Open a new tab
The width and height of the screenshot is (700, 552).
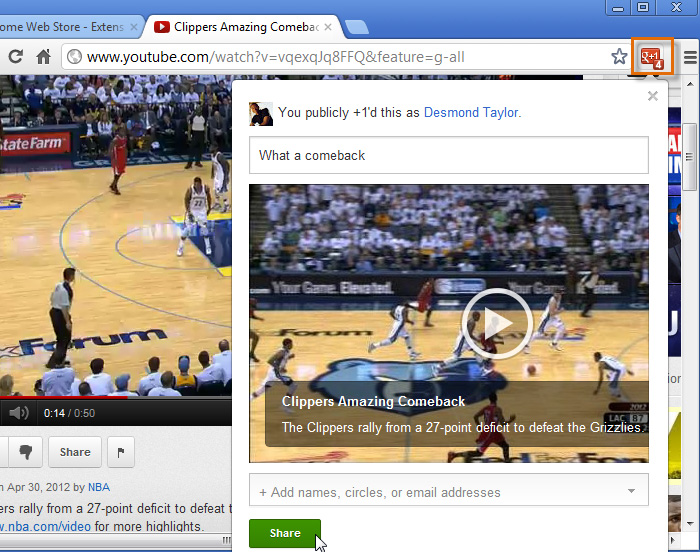point(357,27)
